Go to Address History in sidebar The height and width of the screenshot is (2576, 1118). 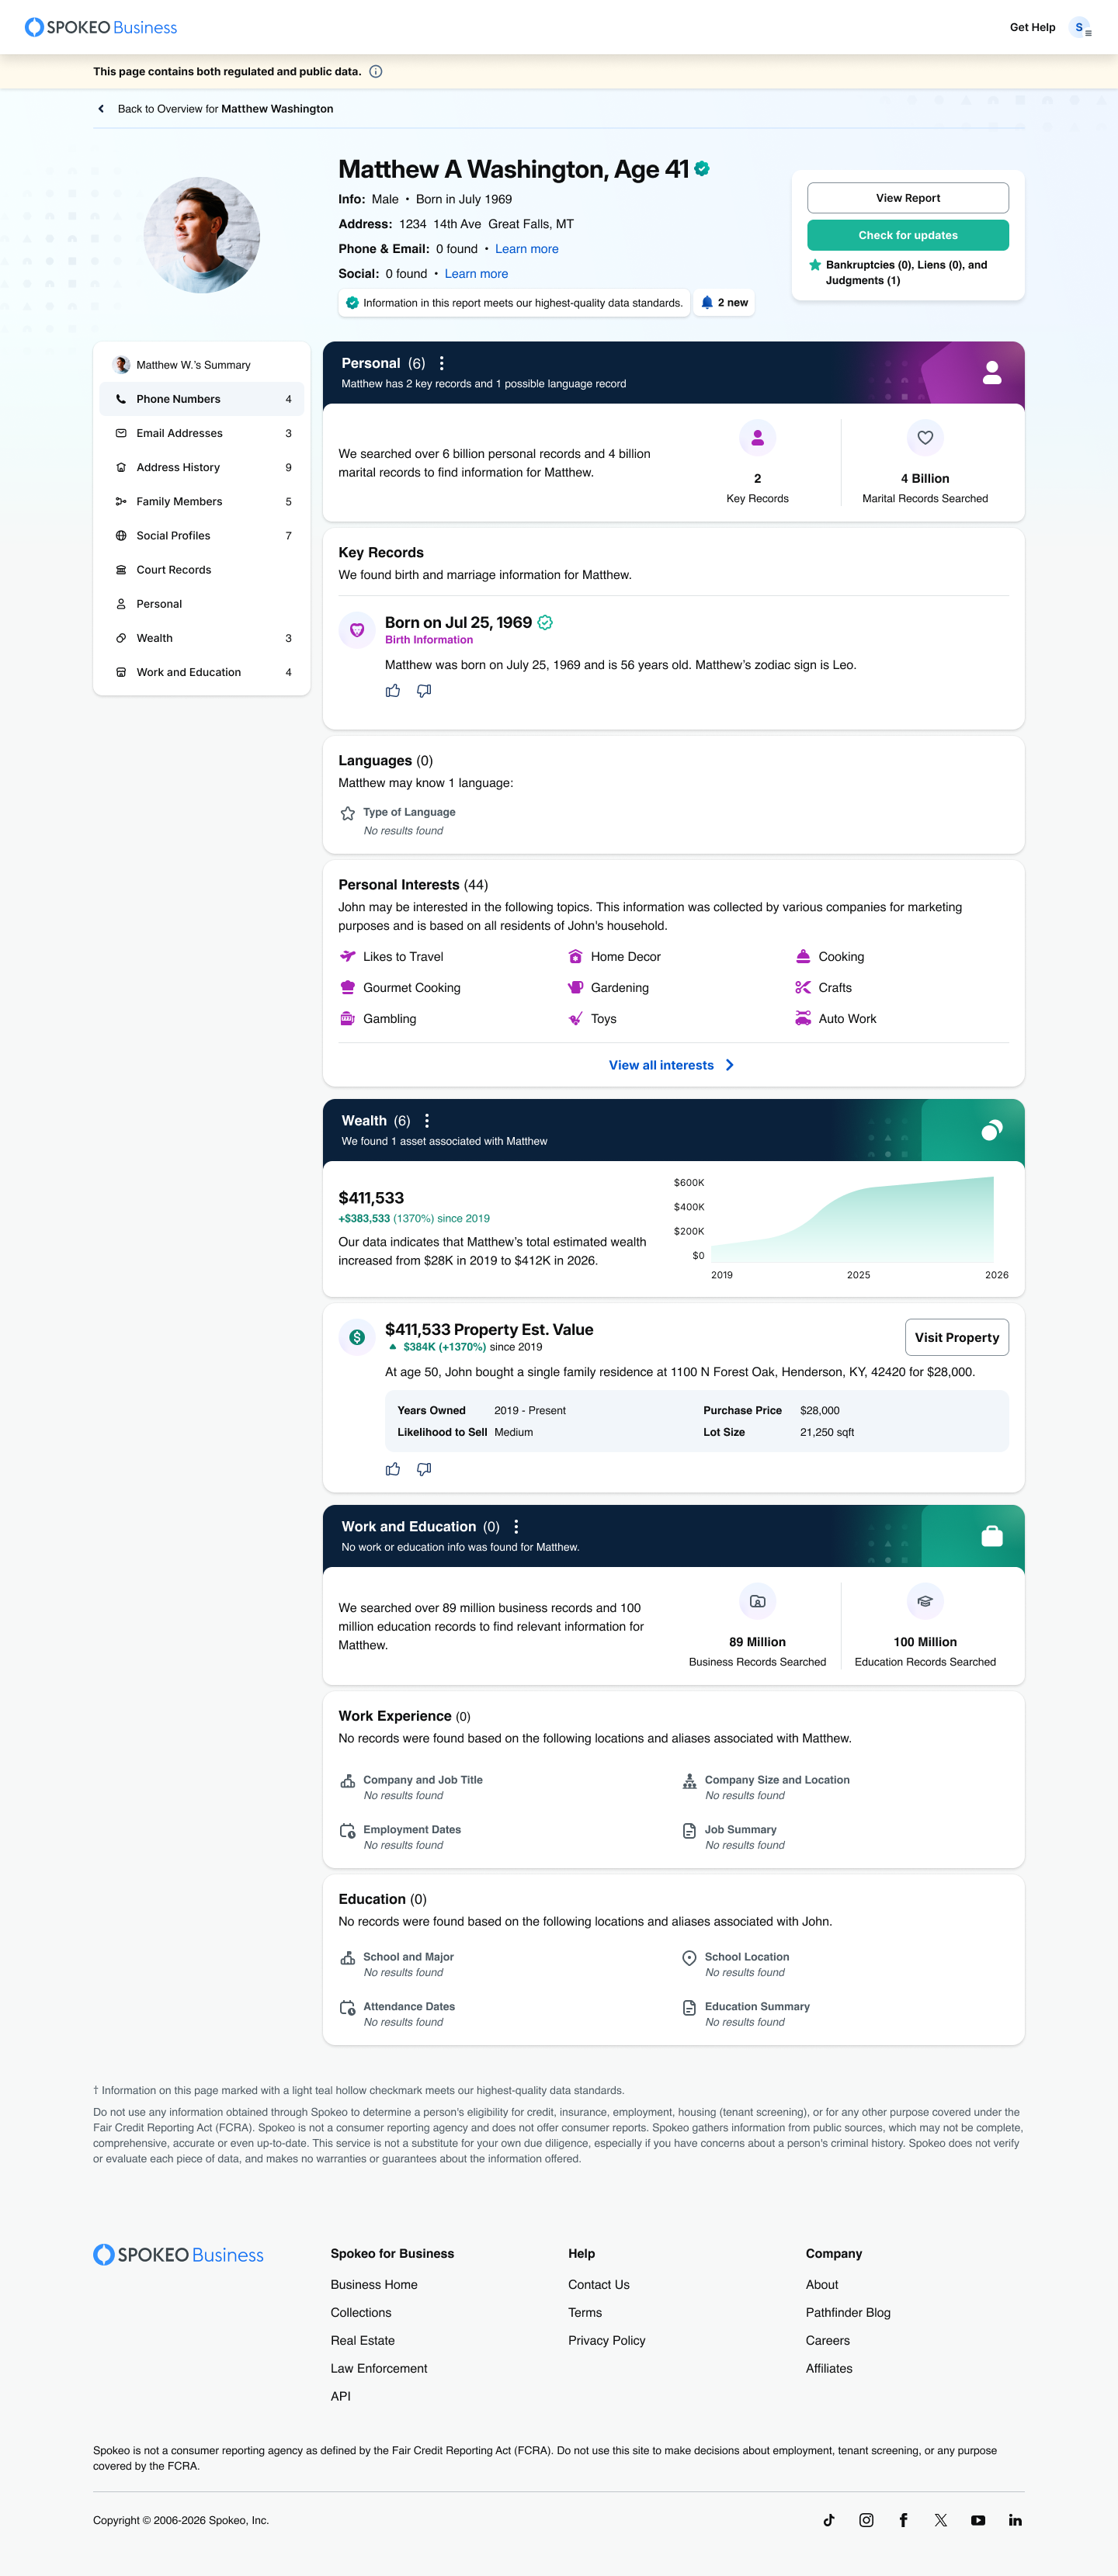pyautogui.click(x=202, y=467)
